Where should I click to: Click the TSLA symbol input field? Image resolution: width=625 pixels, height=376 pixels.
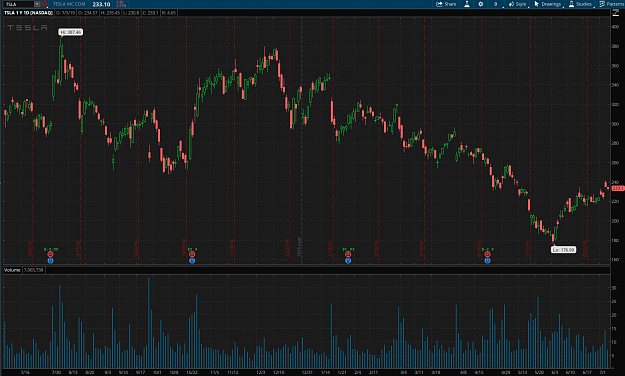pos(19,4)
